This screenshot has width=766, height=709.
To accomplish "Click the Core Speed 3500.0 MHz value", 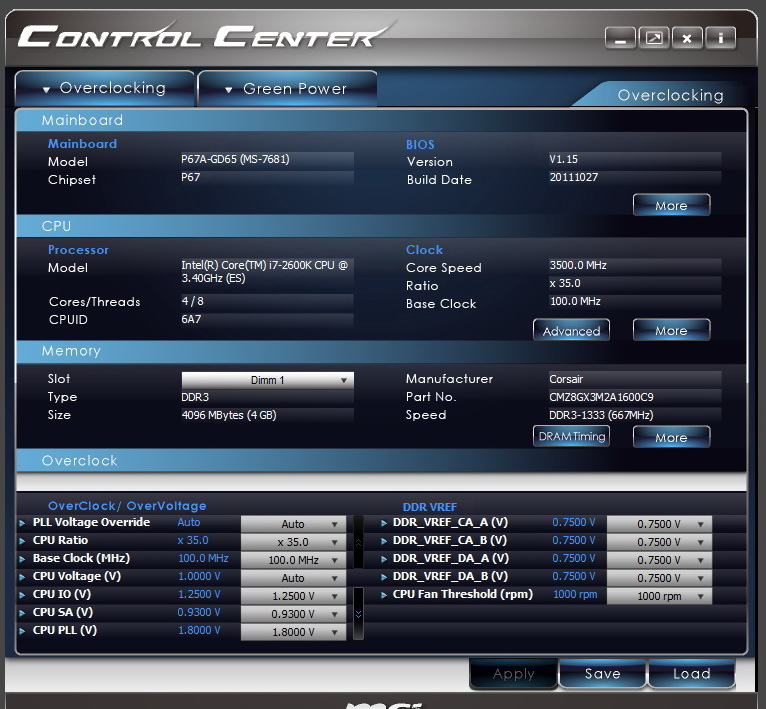I will click(x=578, y=265).
